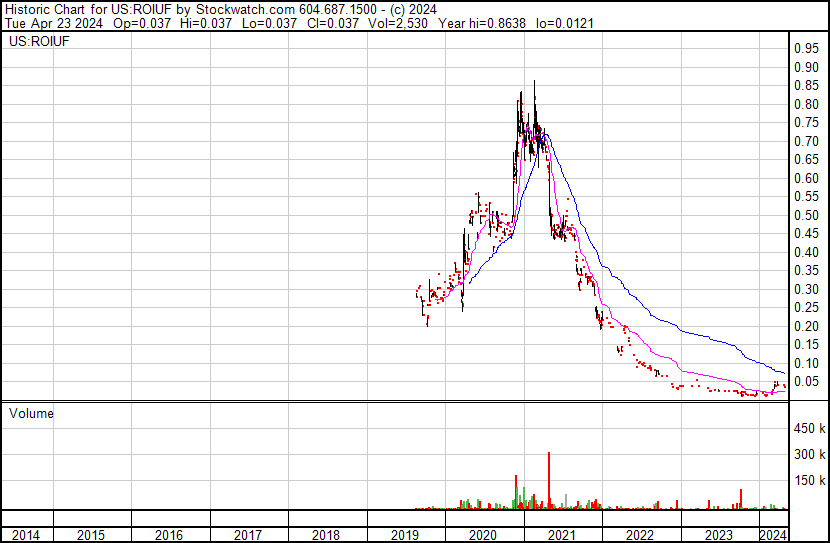Viewport: 830px width, 543px height.
Task: Click the Cl=0.037 close value
Action: pos(332,23)
